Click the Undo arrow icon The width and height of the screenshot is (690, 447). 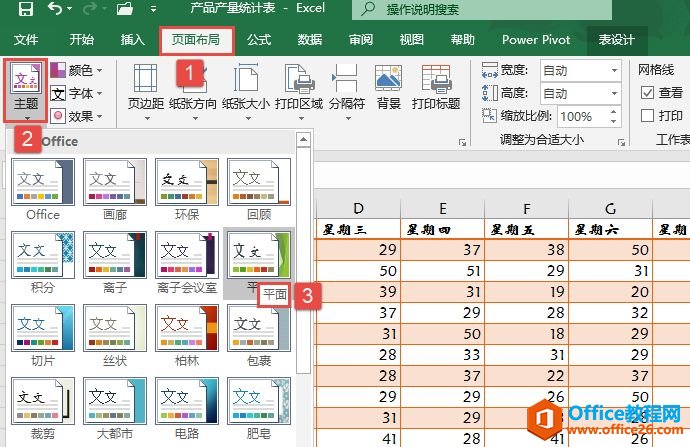[x=54, y=10]
